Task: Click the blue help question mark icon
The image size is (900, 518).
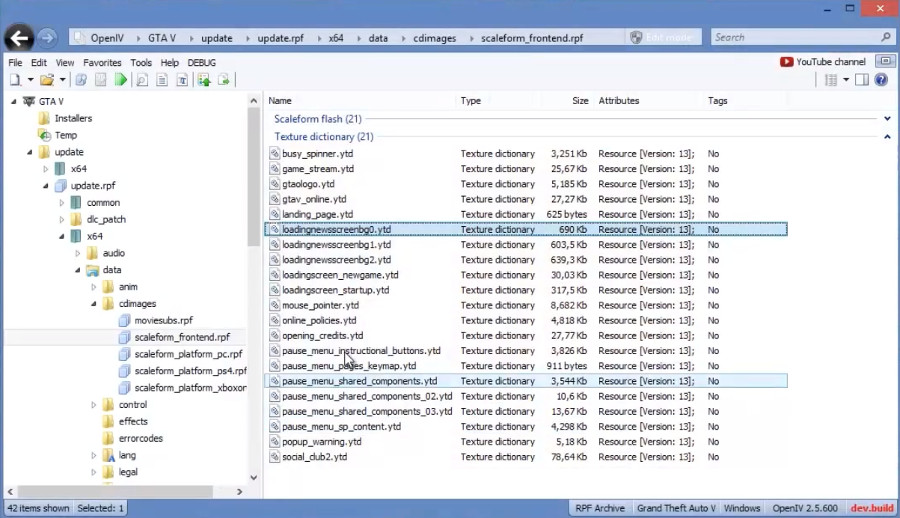Action: coord(882,80)
